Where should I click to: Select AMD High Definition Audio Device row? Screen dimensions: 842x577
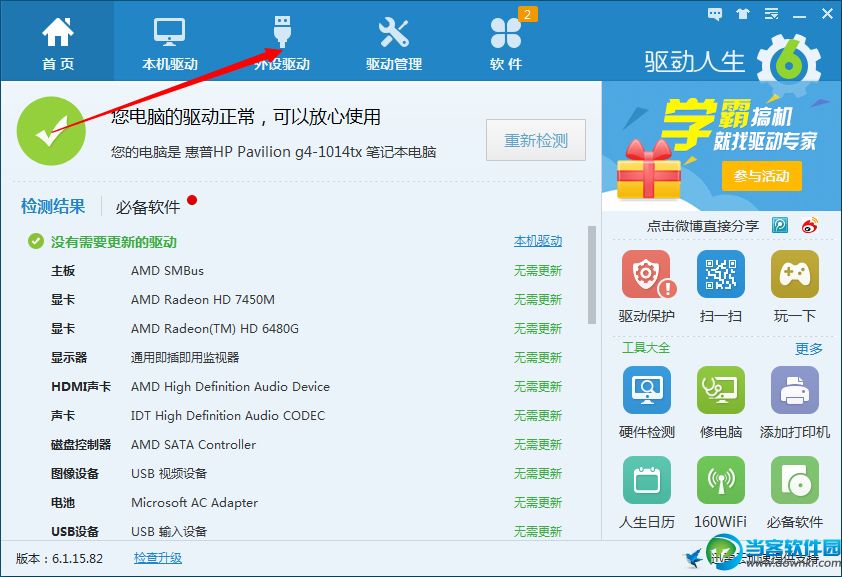pos(306,386)
